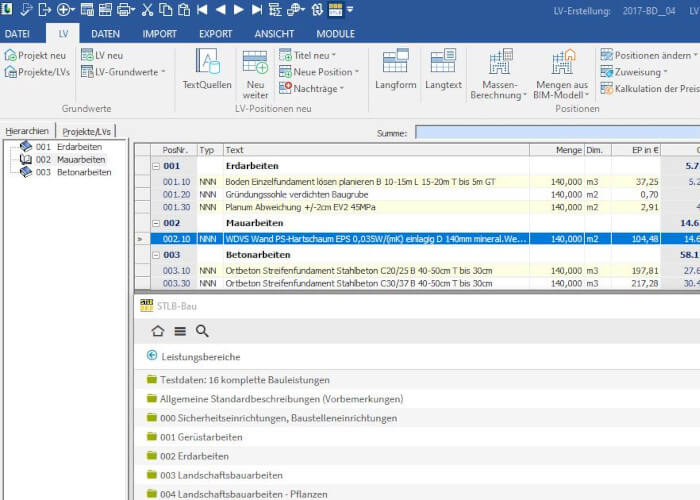Select the Projekte/LVs panel tab
Screen dimensions: 700x500
[x=86, y=132]
